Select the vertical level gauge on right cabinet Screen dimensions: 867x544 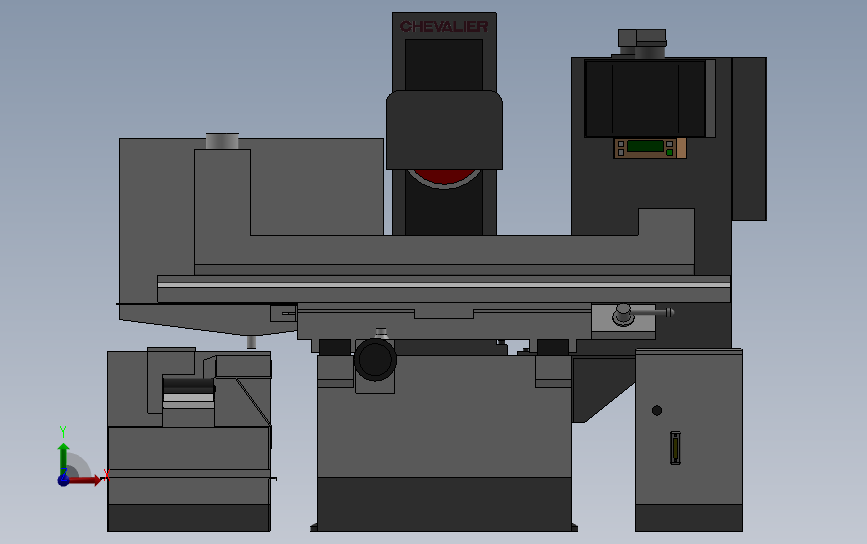pos(675,448)
